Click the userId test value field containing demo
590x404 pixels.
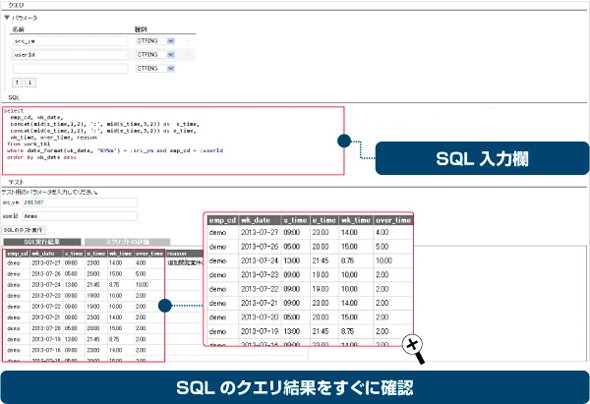79,216
